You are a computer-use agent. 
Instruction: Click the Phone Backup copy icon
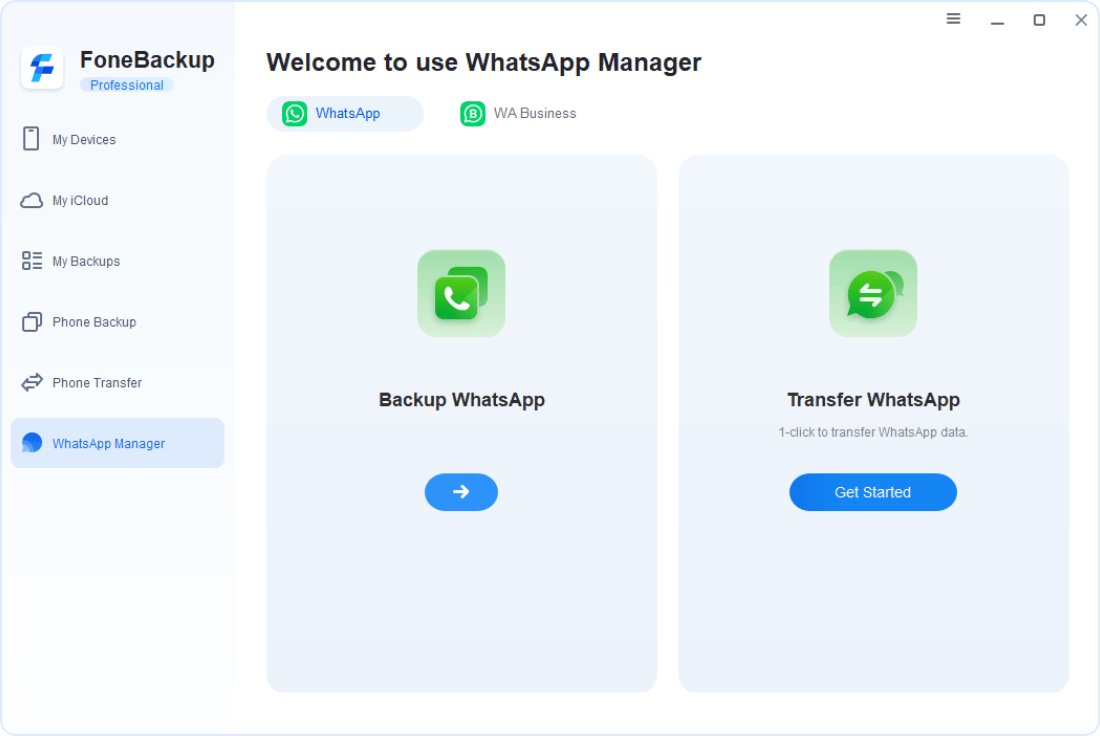coord(32,322)
